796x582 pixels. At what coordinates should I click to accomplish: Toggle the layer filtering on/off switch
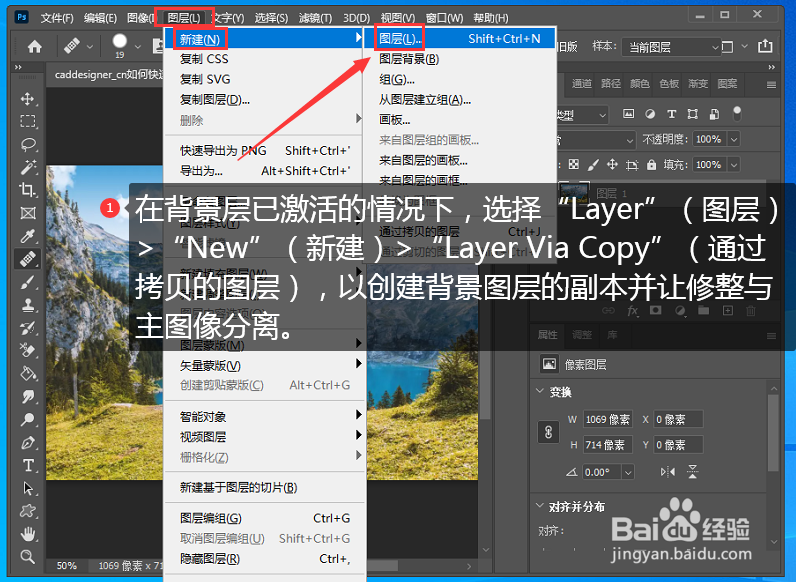coord(737,113)
